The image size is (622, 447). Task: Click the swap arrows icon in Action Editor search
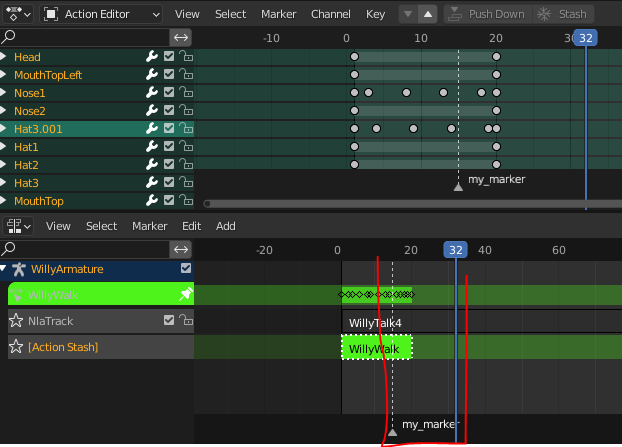pyautogui.click(x=181, y=37)
